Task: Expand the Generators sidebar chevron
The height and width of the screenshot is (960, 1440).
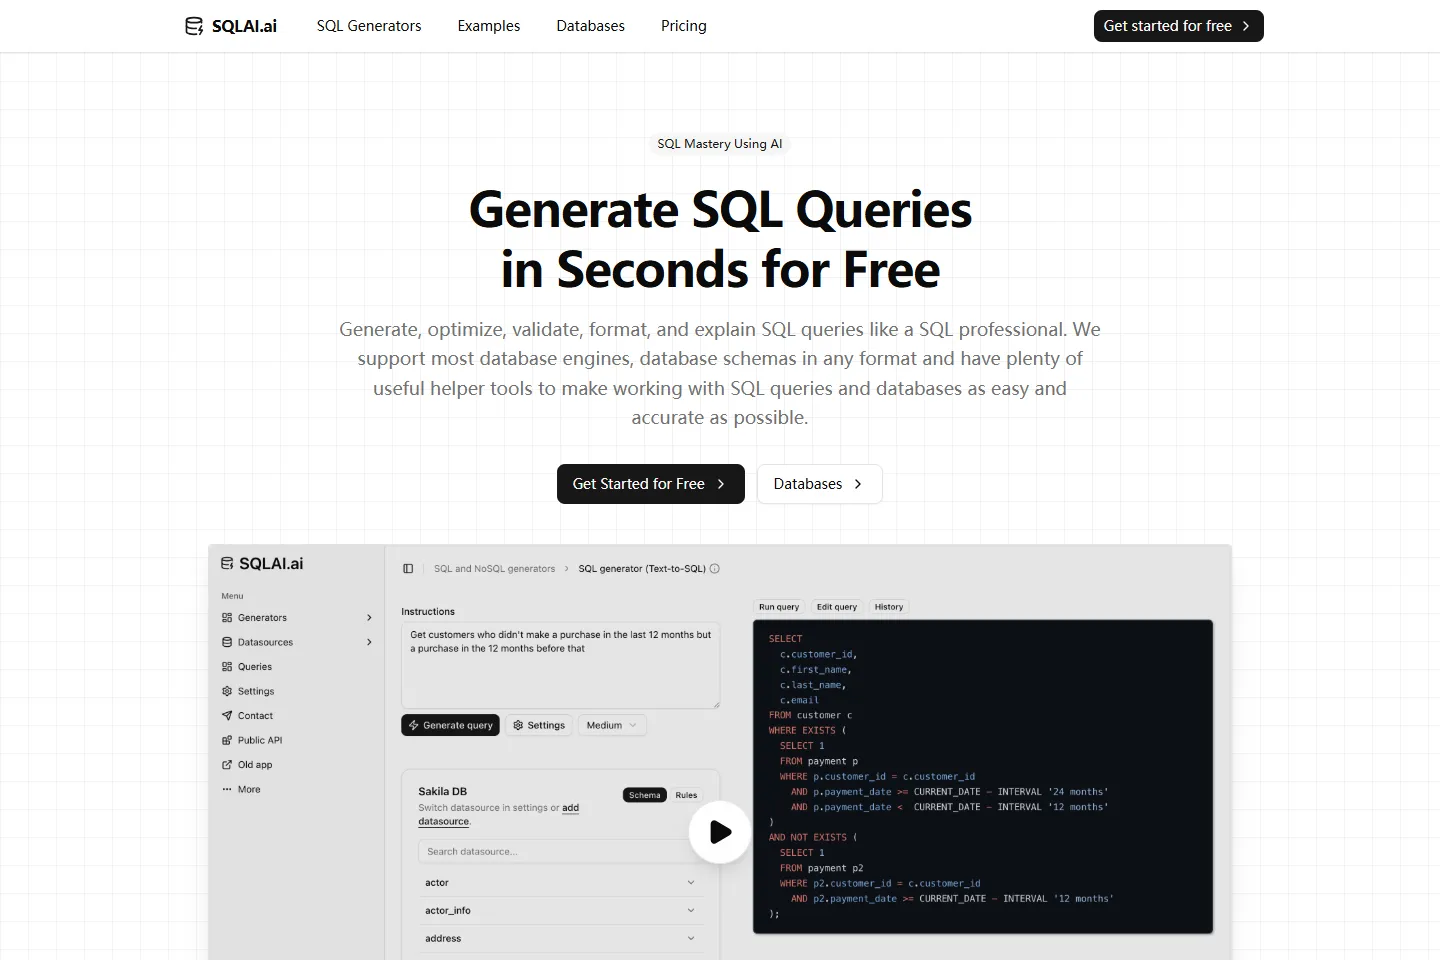Action: coord(369,618)
